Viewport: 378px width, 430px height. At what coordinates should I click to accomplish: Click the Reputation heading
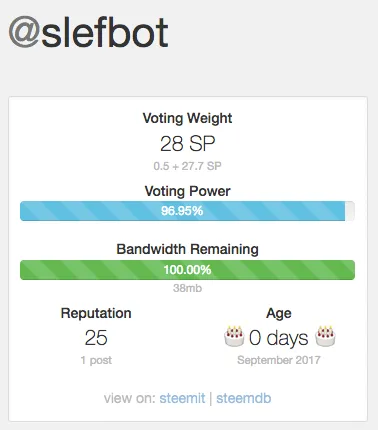point(96,313)
